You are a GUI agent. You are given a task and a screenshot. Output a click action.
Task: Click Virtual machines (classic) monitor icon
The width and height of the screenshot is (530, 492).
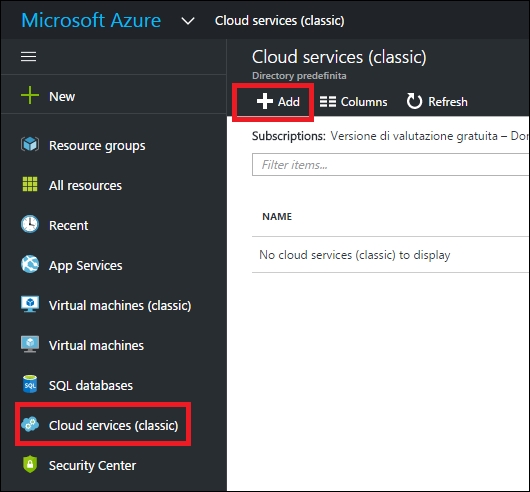(x=30, y=304)
